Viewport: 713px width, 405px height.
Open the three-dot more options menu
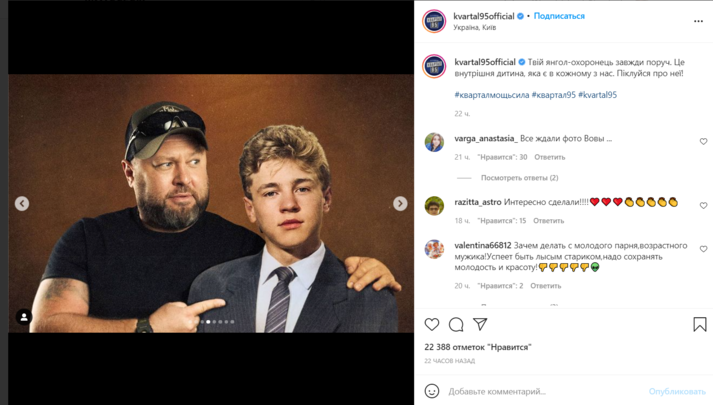pos(698,21)
